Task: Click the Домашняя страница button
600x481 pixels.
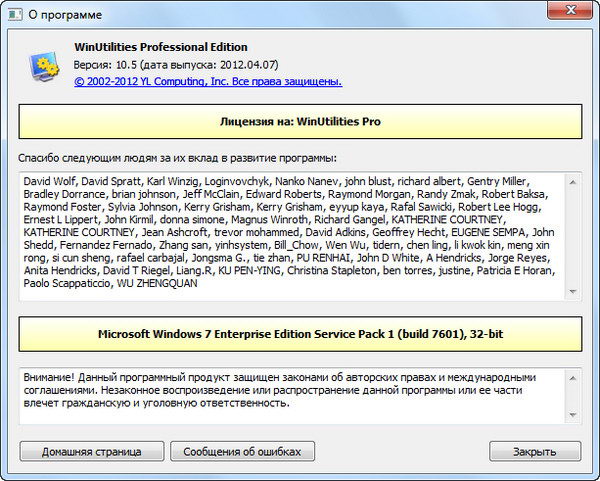Action: [x=91, y=451]
